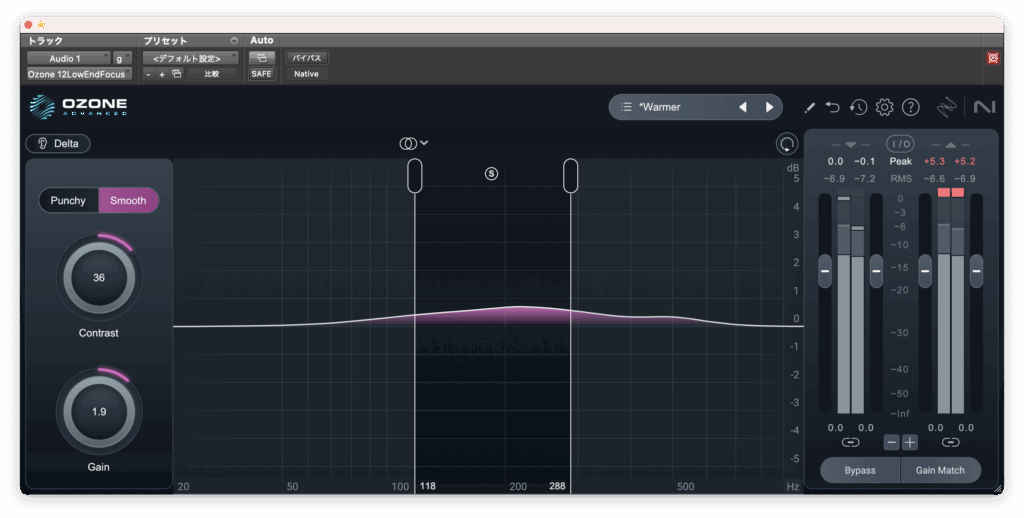Toggle Delta listening mode

pyautogui.click(x=58, y=144)
